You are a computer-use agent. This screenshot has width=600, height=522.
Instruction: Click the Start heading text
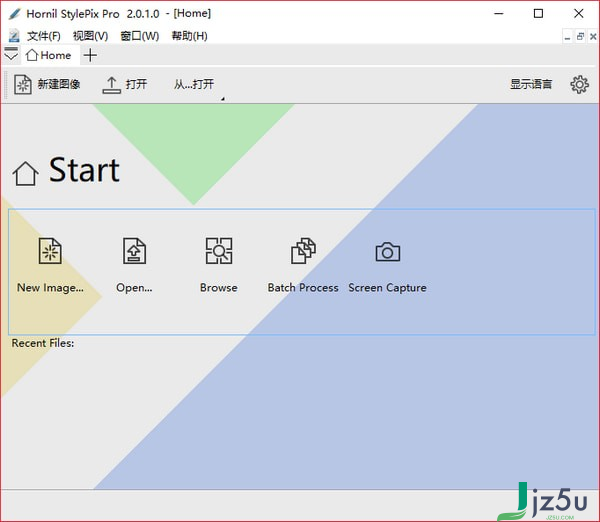(84, 169)
